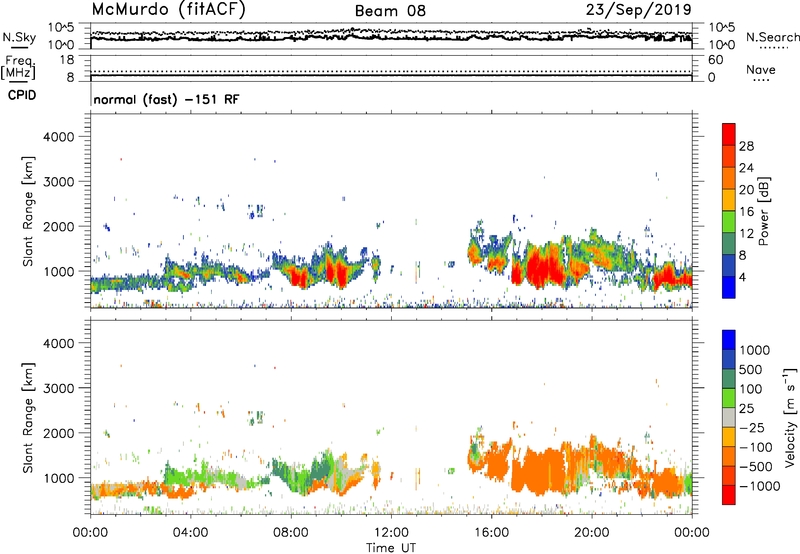Click the date '23/Sep/2019'
This screenshot has height=554, width=800.
639,10
